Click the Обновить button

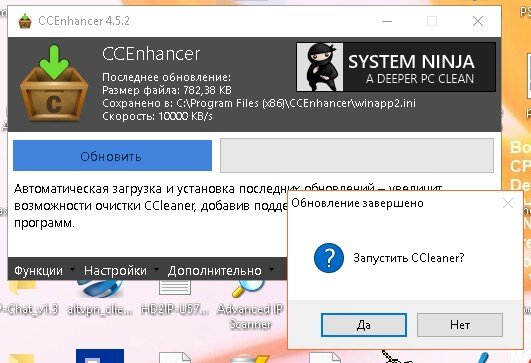(x=112, y=156)
